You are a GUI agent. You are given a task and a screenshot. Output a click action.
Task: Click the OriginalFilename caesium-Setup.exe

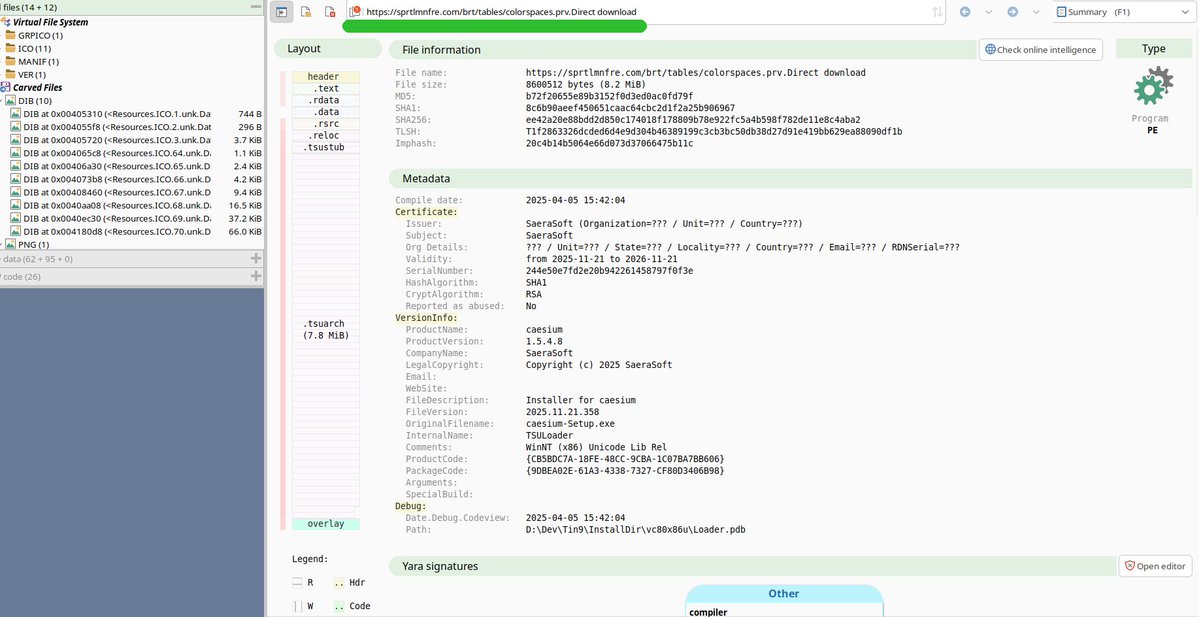click(570, 424)
